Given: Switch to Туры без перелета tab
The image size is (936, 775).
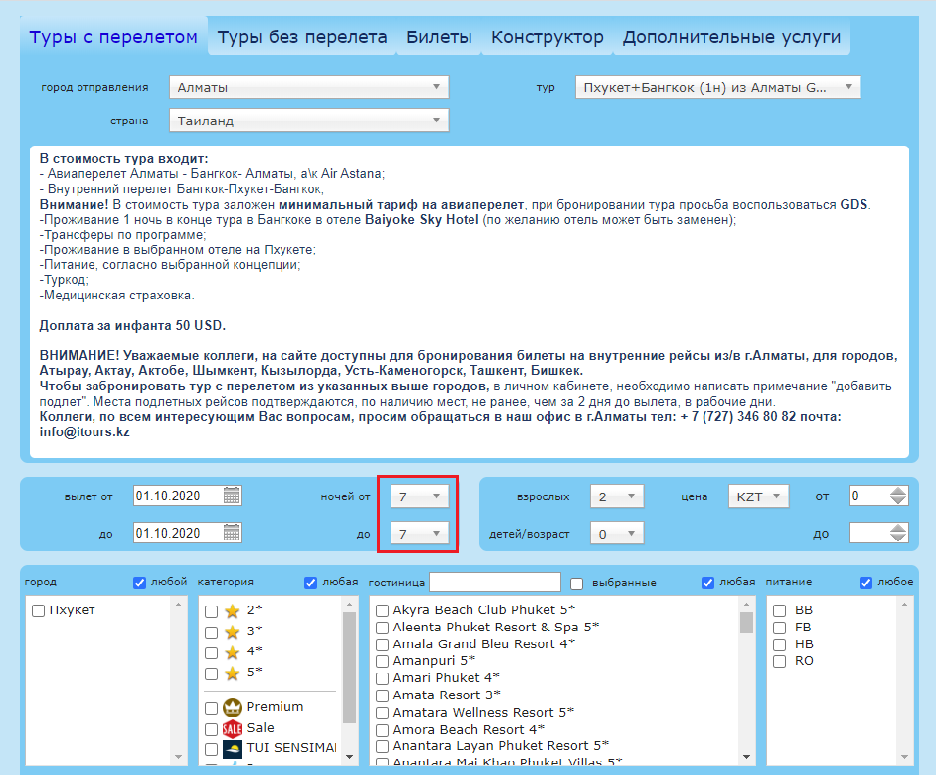Looking at the screenshot, I should point(302,38).
